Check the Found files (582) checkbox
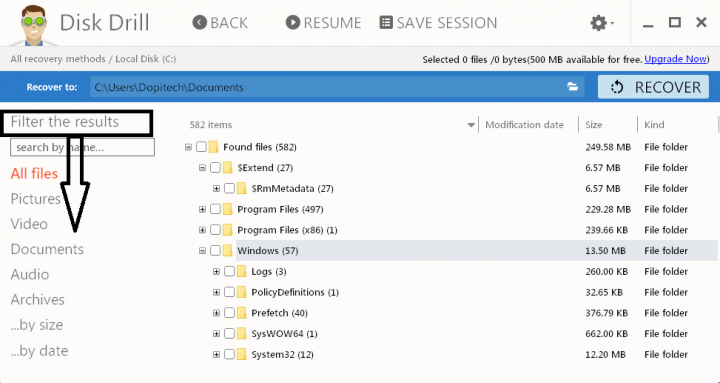 click(x=201, y=147)
